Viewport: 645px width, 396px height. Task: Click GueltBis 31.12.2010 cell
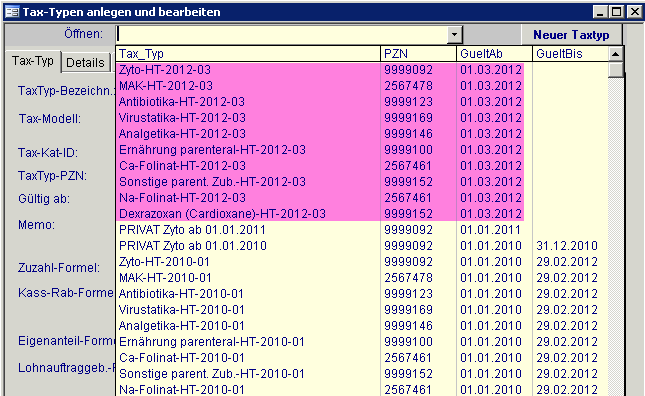[567, 246]
